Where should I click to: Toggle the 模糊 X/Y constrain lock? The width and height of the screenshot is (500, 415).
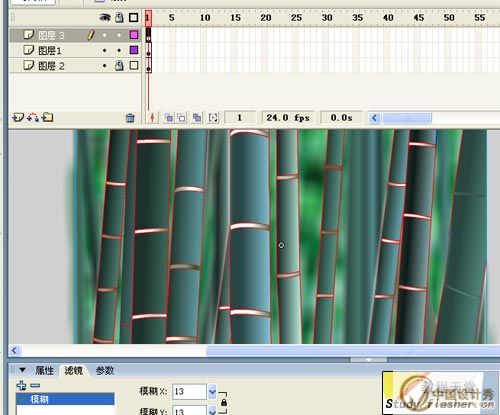(x=224, y=402)
